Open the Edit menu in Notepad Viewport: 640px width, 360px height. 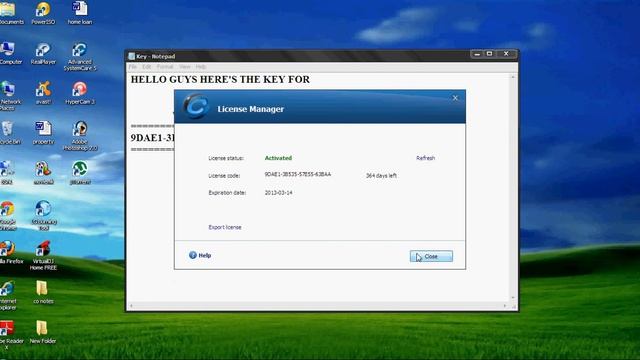tap(147, 67)
